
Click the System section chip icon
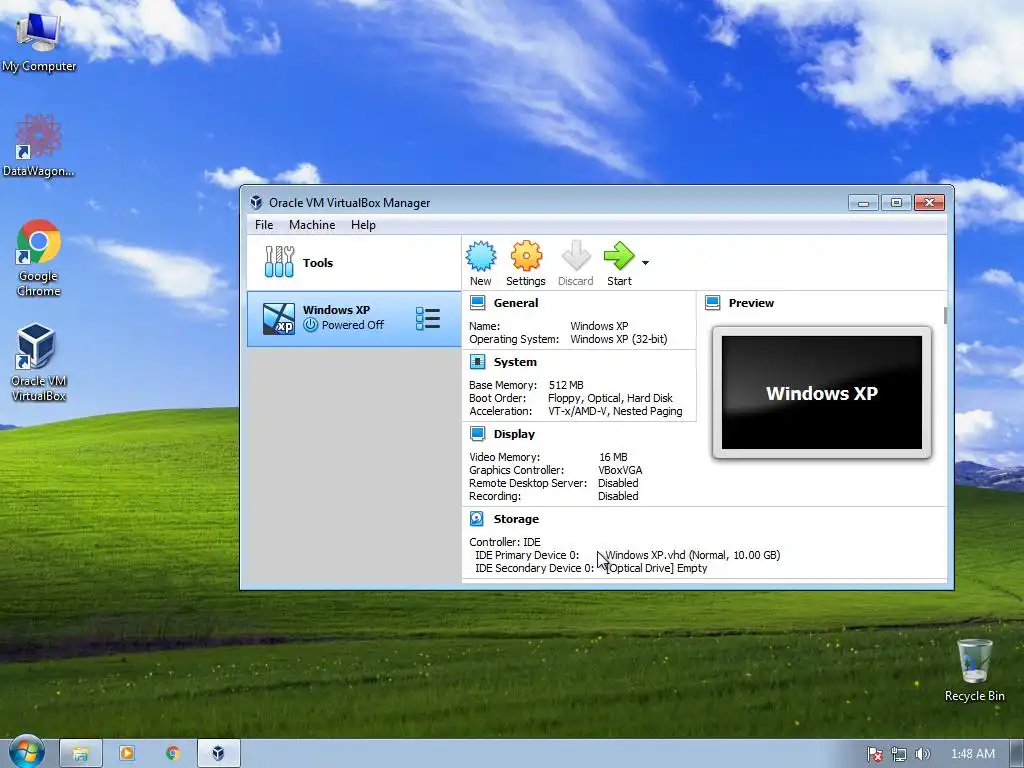477,361
